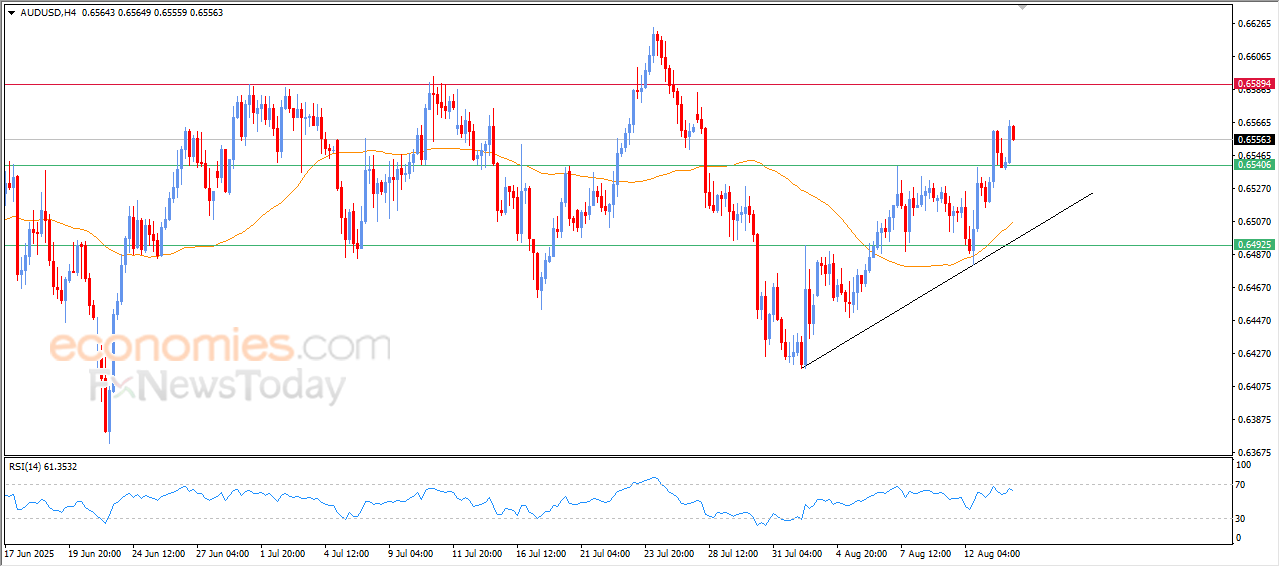Click the 0.63675 price axis value
This screenshot has width=1280, height=567.
[1254, 452]
